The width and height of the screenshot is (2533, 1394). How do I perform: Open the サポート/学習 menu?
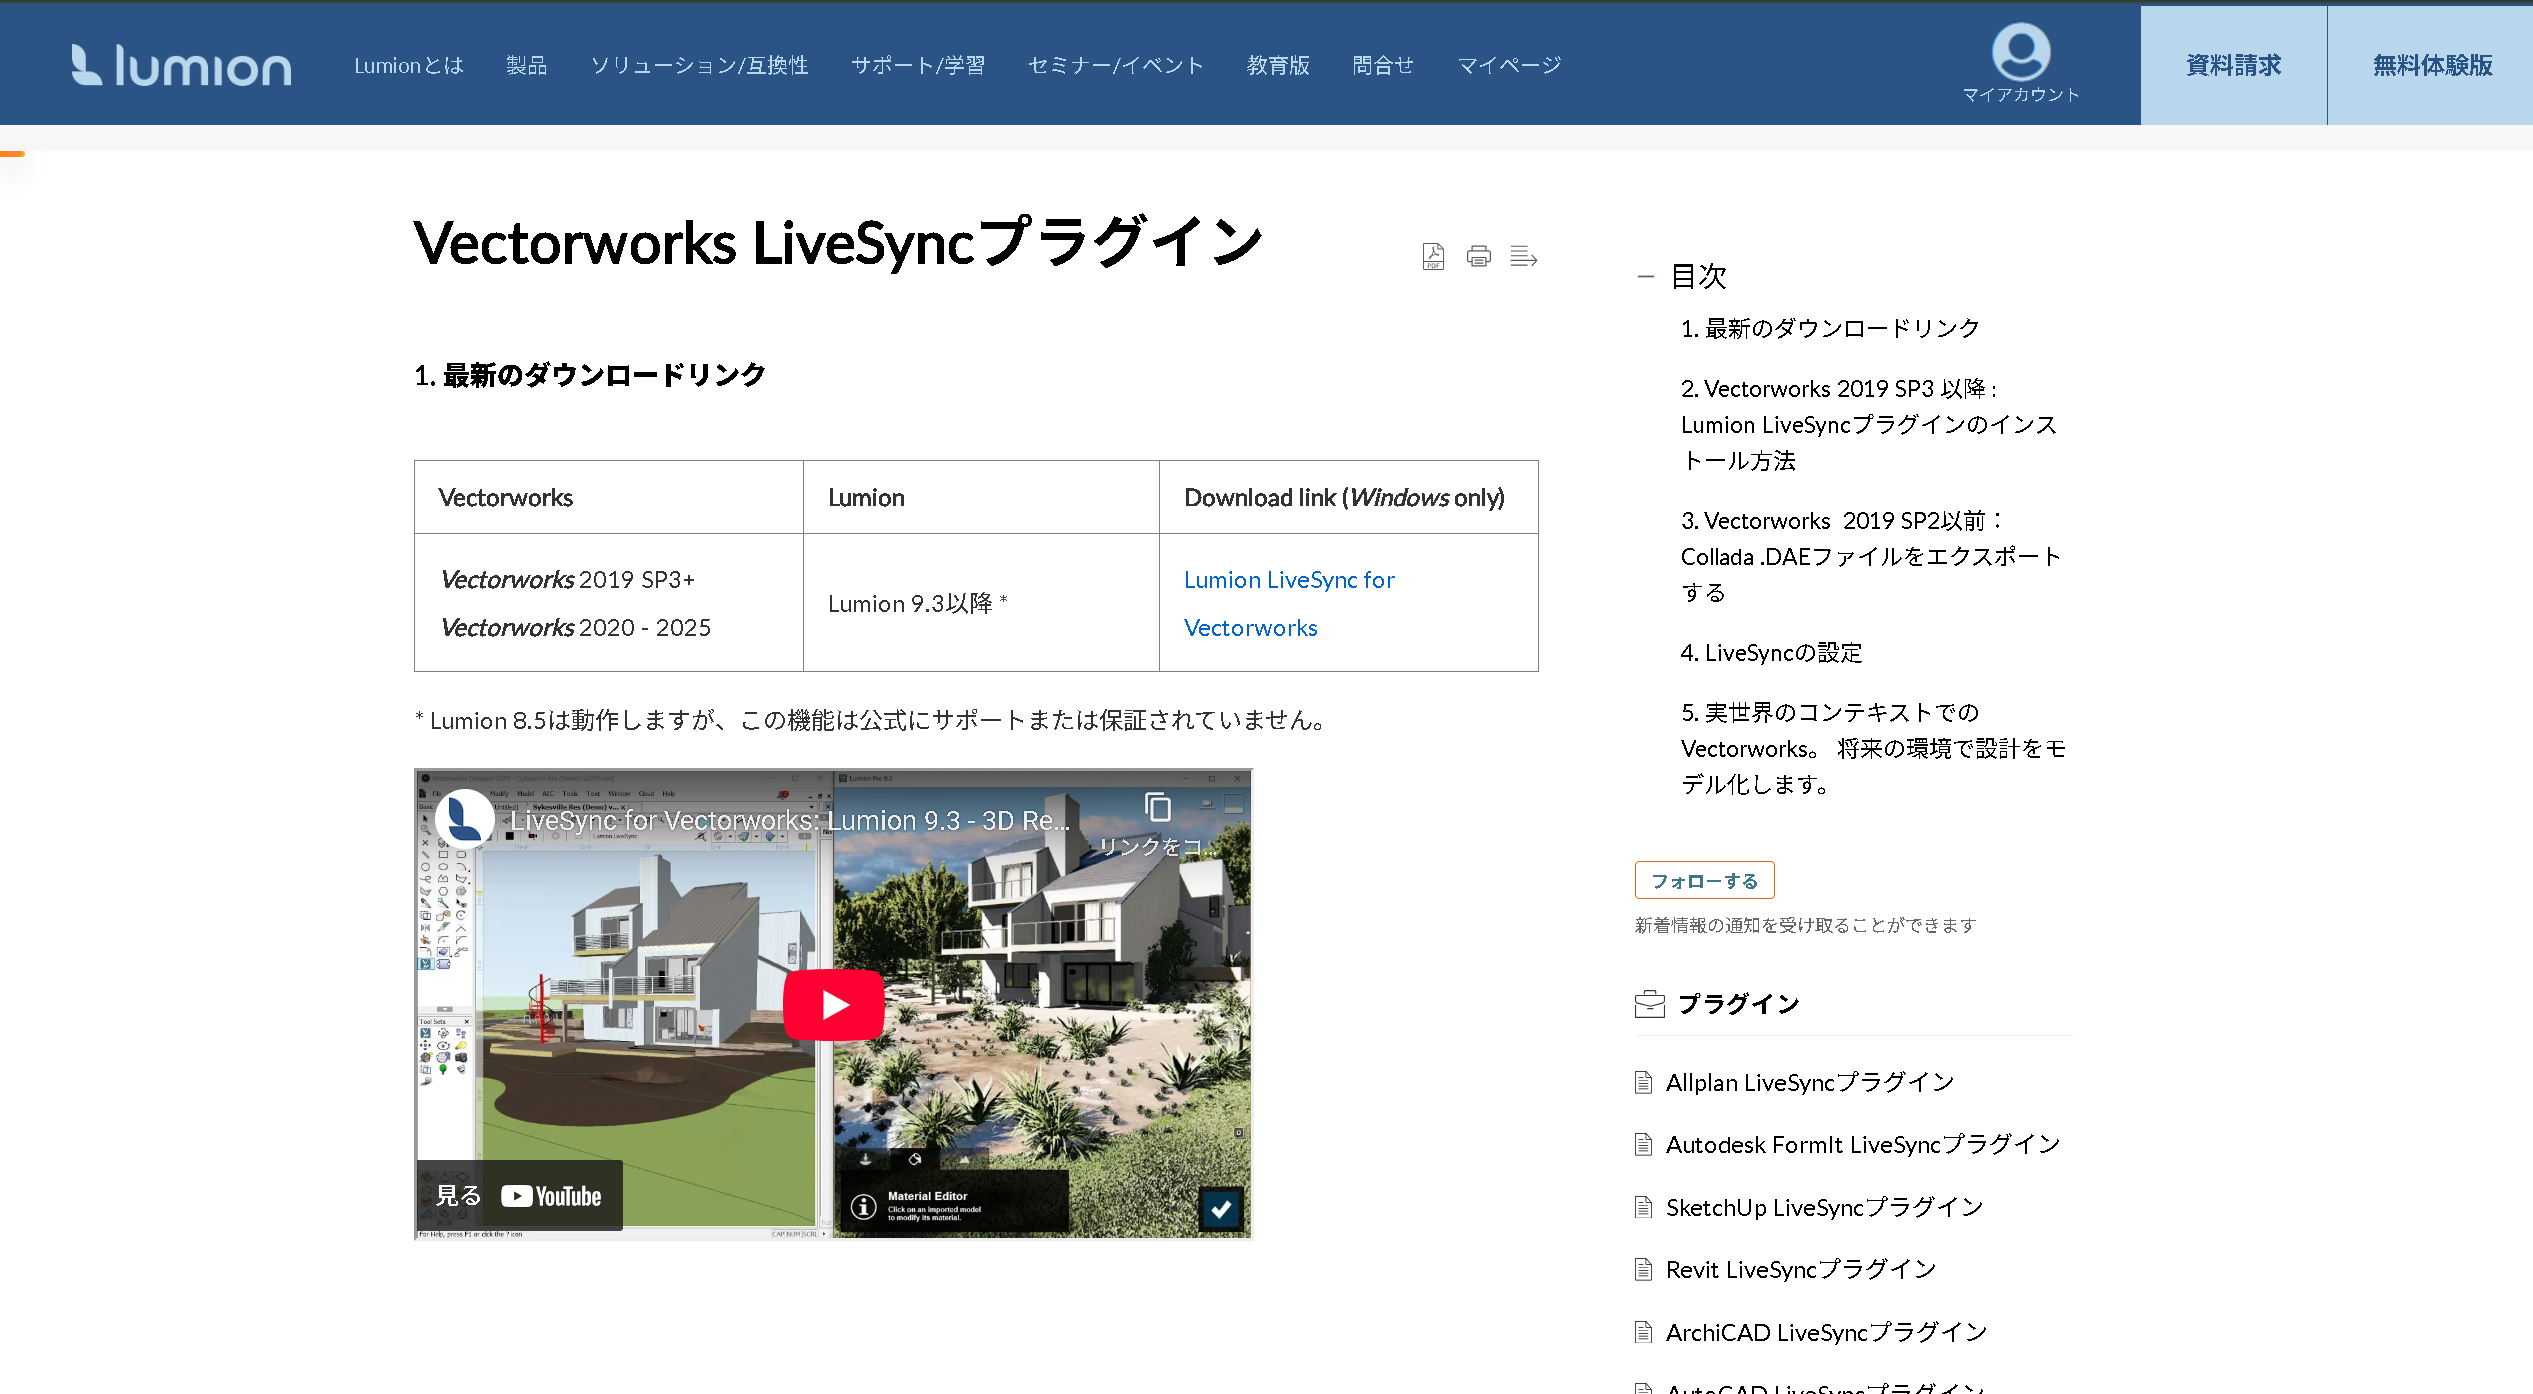(917, 66)
